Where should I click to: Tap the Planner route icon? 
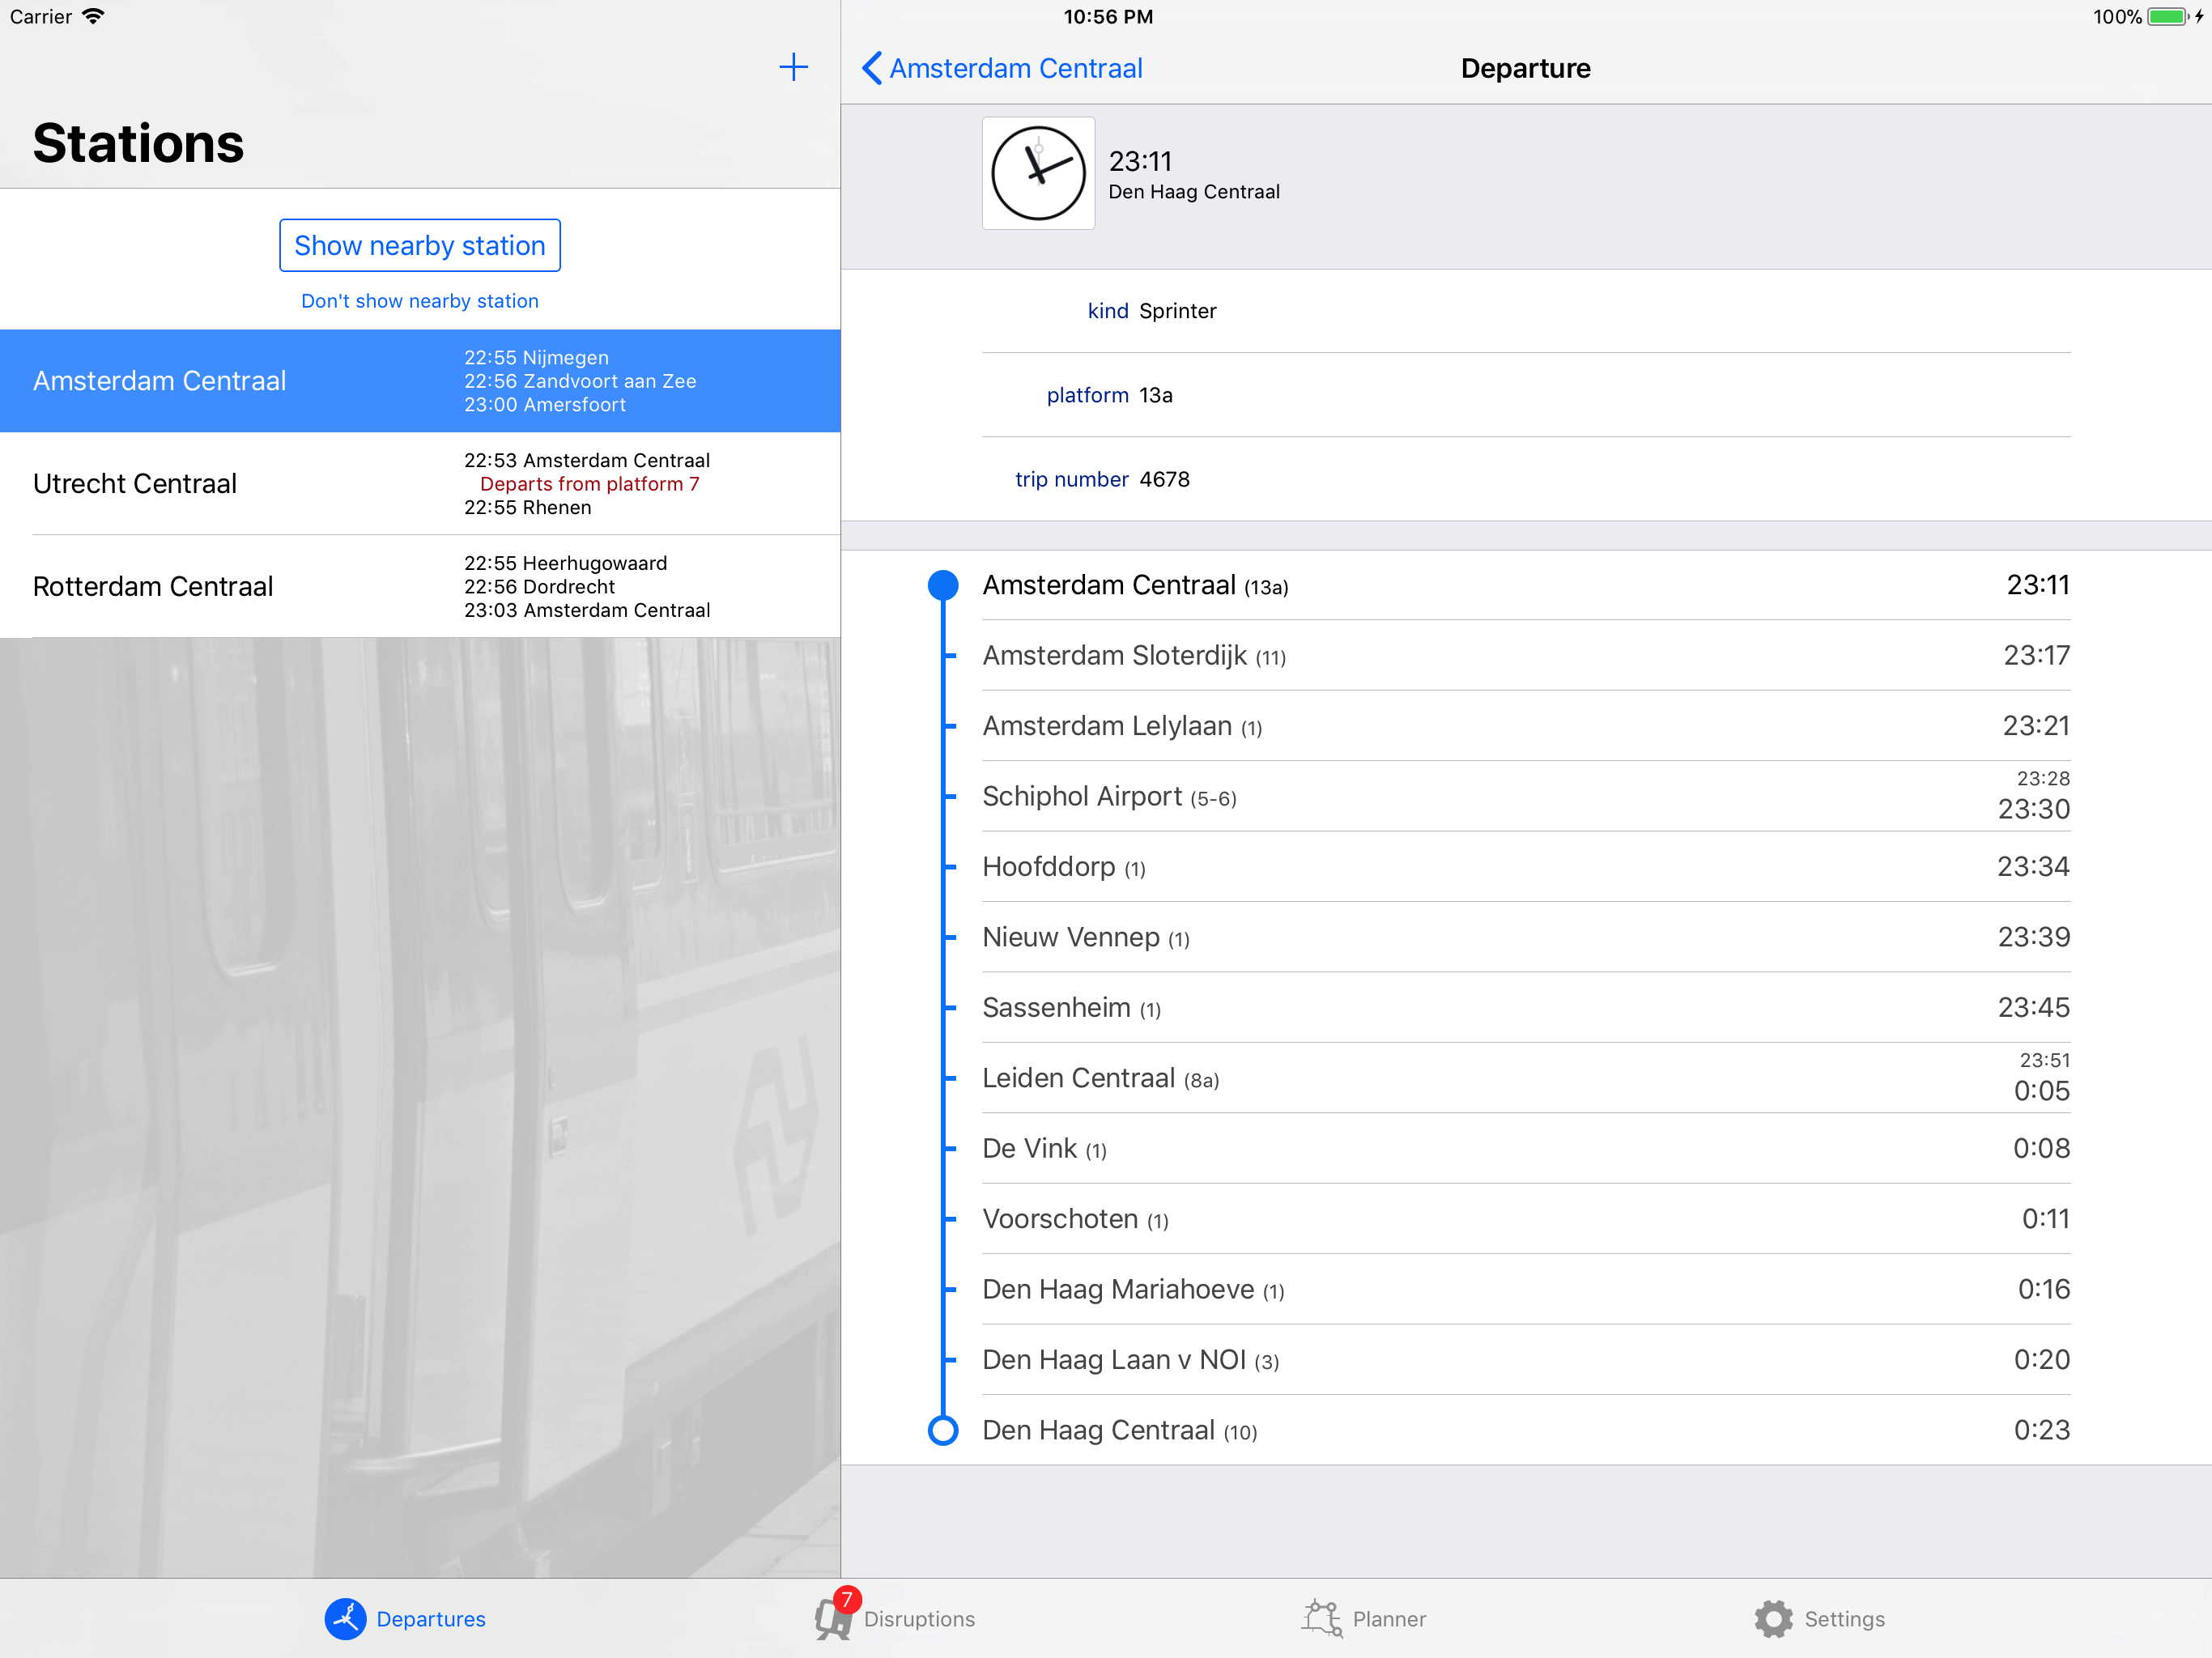click(1322, 1618)
